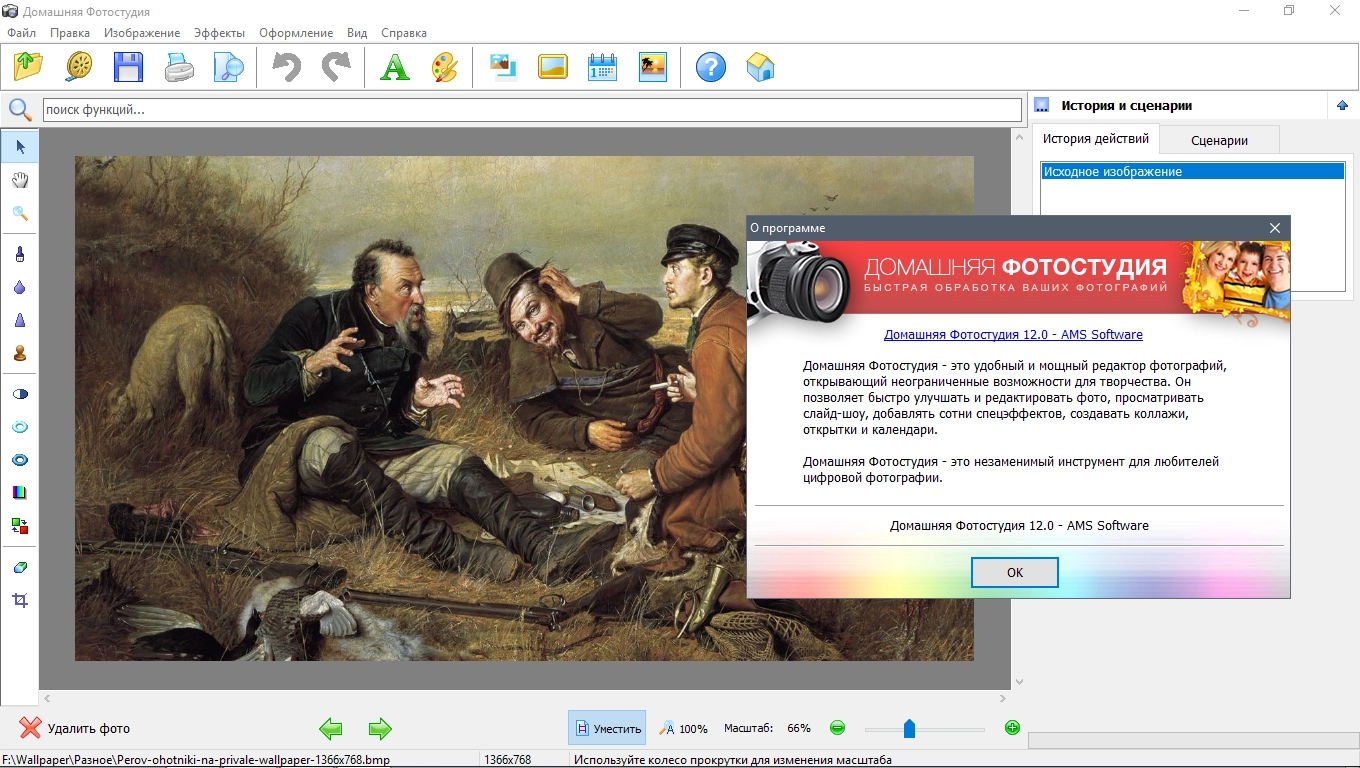Open the Оформление menu
The height and width of the screenshot is (768, 1360).
click(296, 33)
